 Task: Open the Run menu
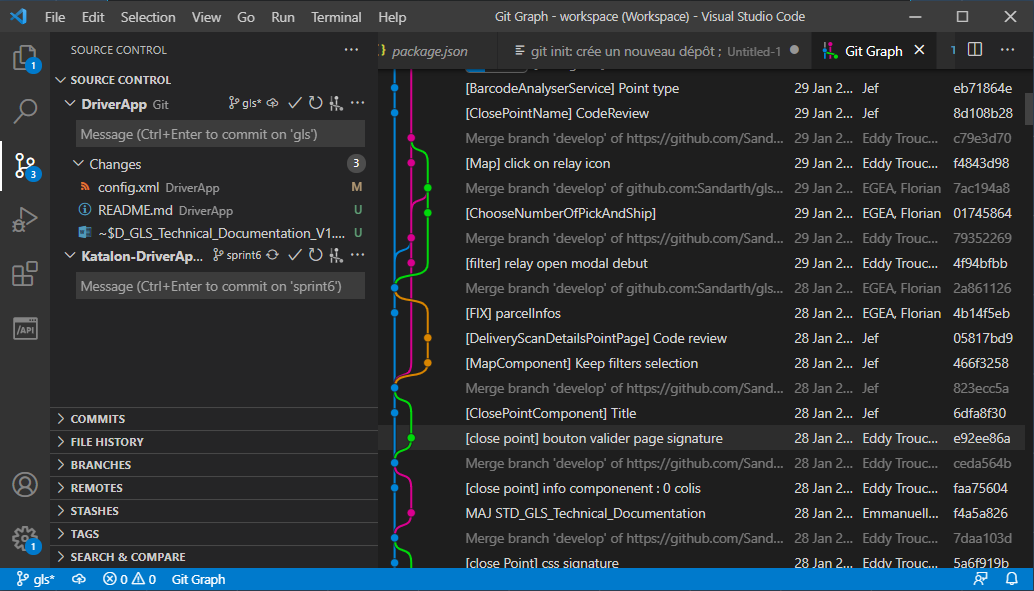tap(283, 17)
